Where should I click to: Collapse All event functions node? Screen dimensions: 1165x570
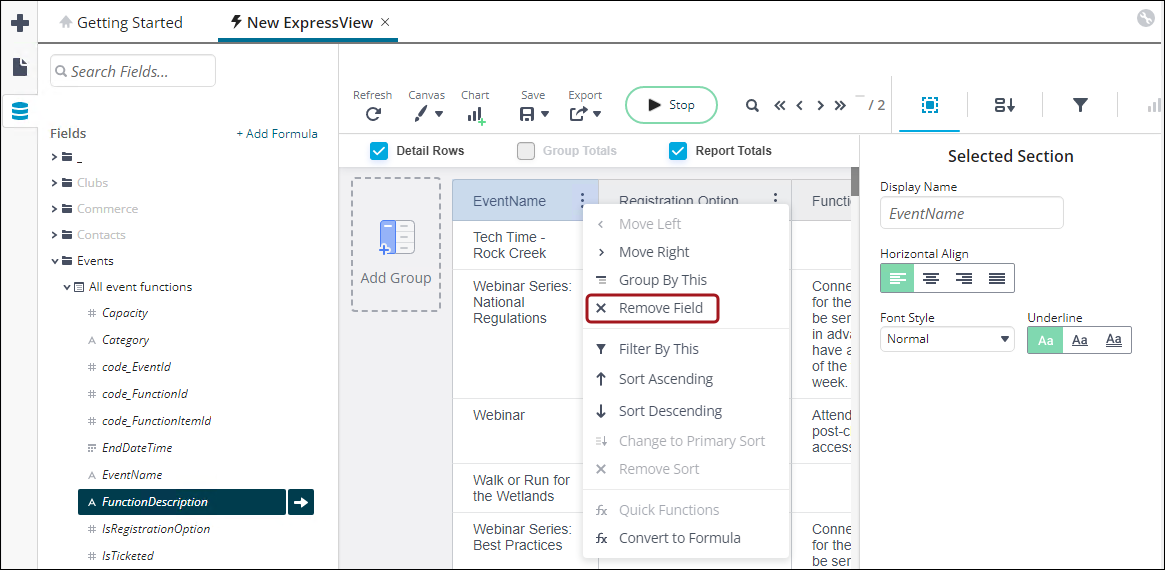[67, 287]
